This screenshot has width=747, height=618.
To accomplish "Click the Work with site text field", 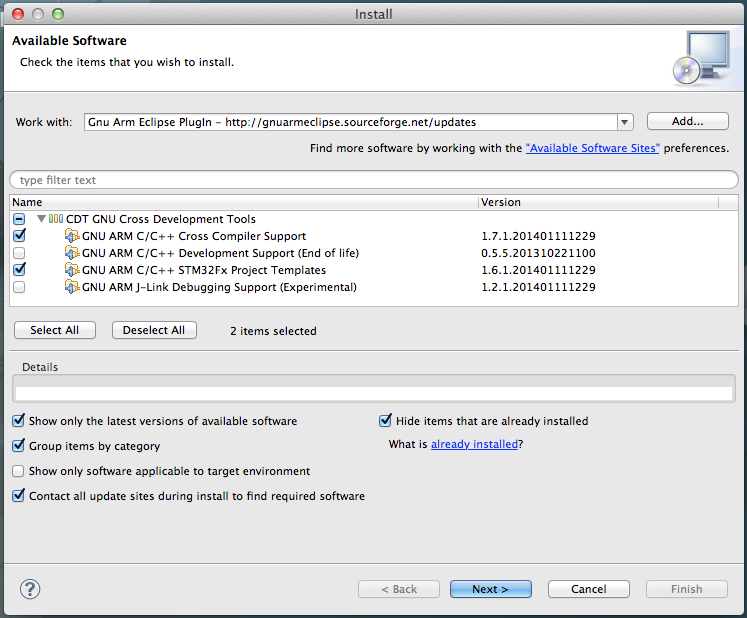I will coord(351,122).
